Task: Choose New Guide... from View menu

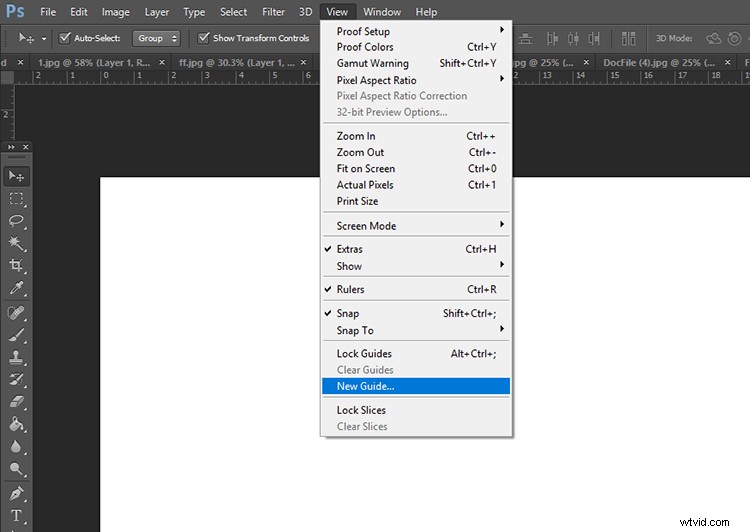Action: pyautogui.click(x=416, y=386)
